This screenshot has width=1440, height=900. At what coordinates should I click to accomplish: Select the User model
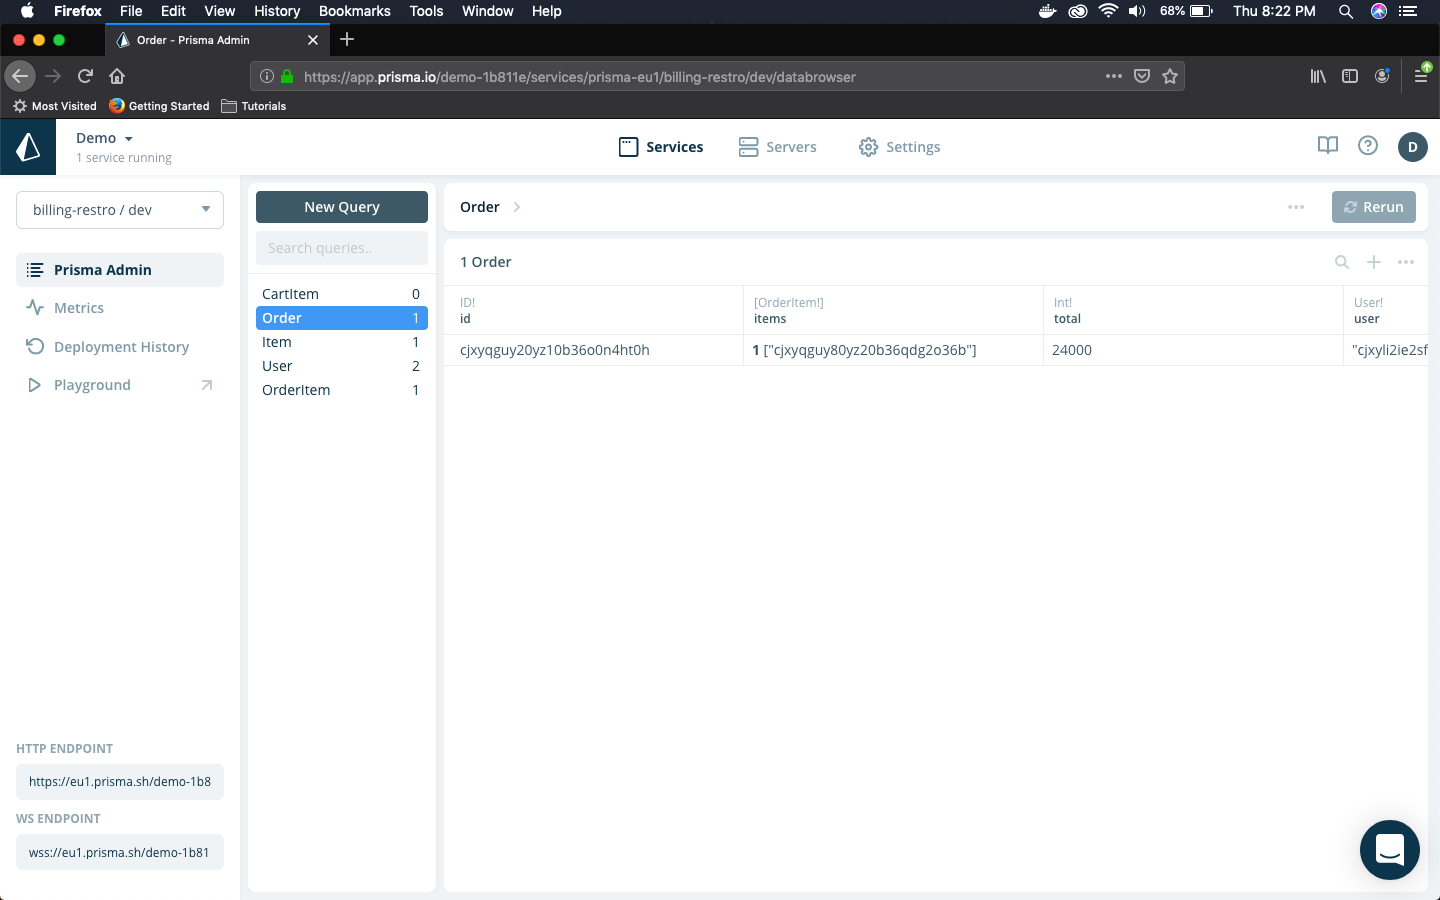(x=342, y=366)
